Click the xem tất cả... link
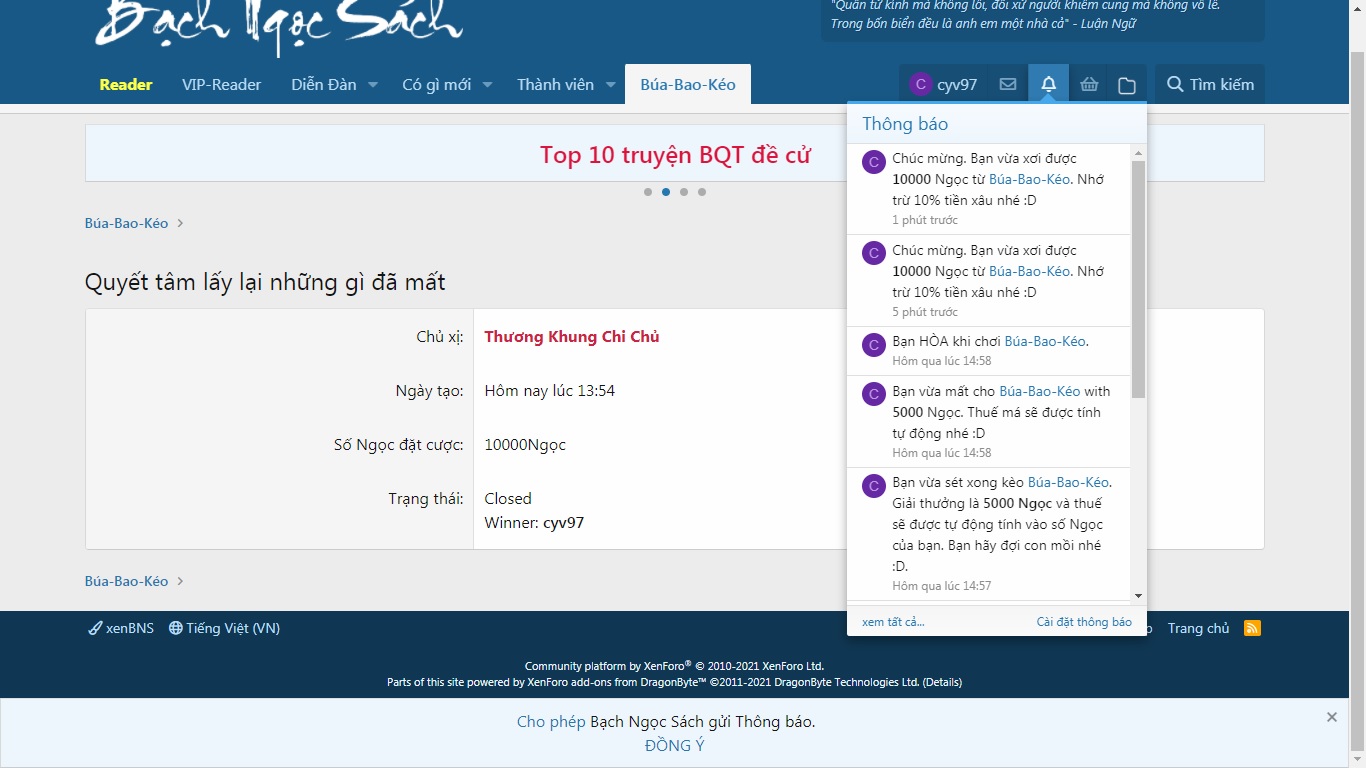The image size is (1366, 768). pyautogui.click(x=893, y=622)
